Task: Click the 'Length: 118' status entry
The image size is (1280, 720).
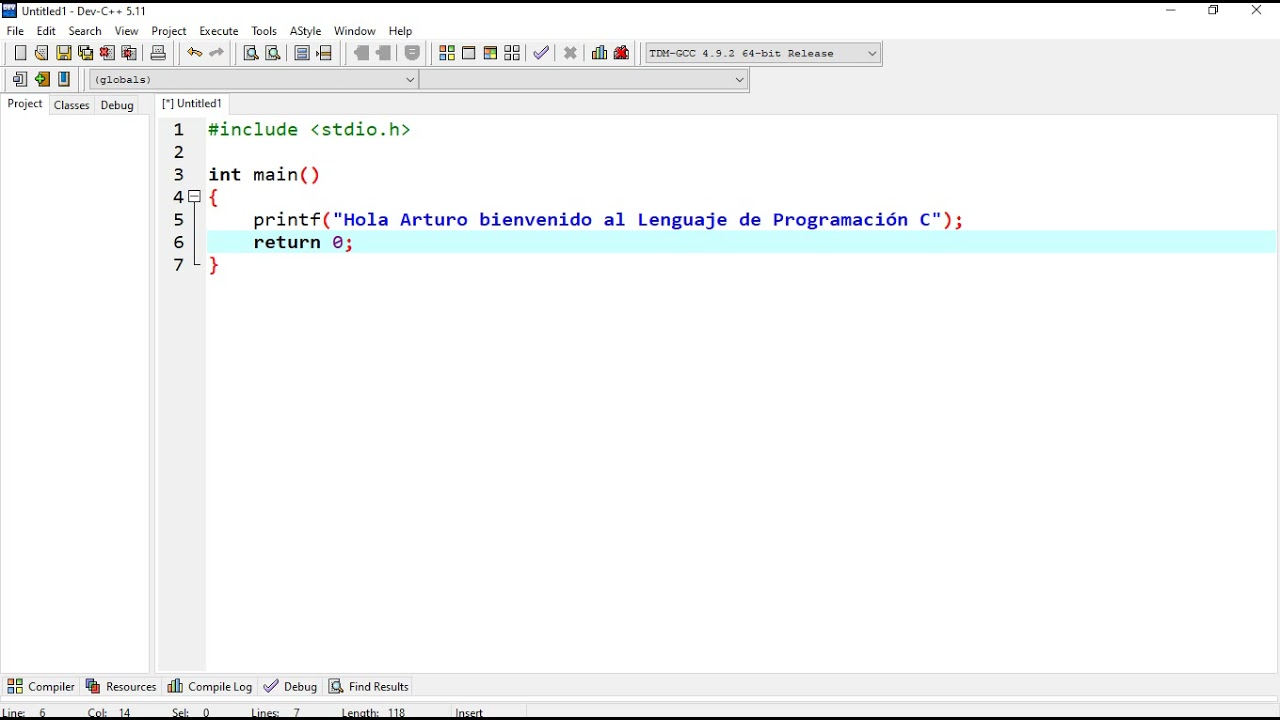Action: coord(374,713)
